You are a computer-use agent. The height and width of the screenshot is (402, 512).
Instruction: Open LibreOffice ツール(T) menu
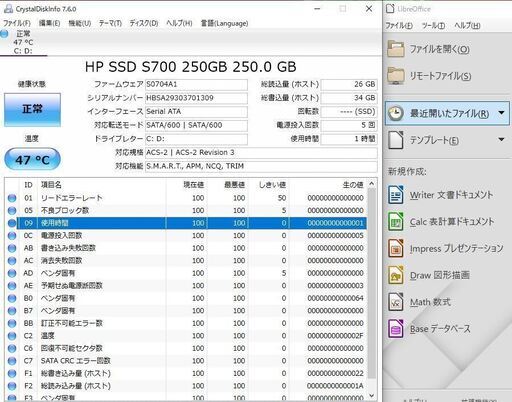[x=433, y=25]
